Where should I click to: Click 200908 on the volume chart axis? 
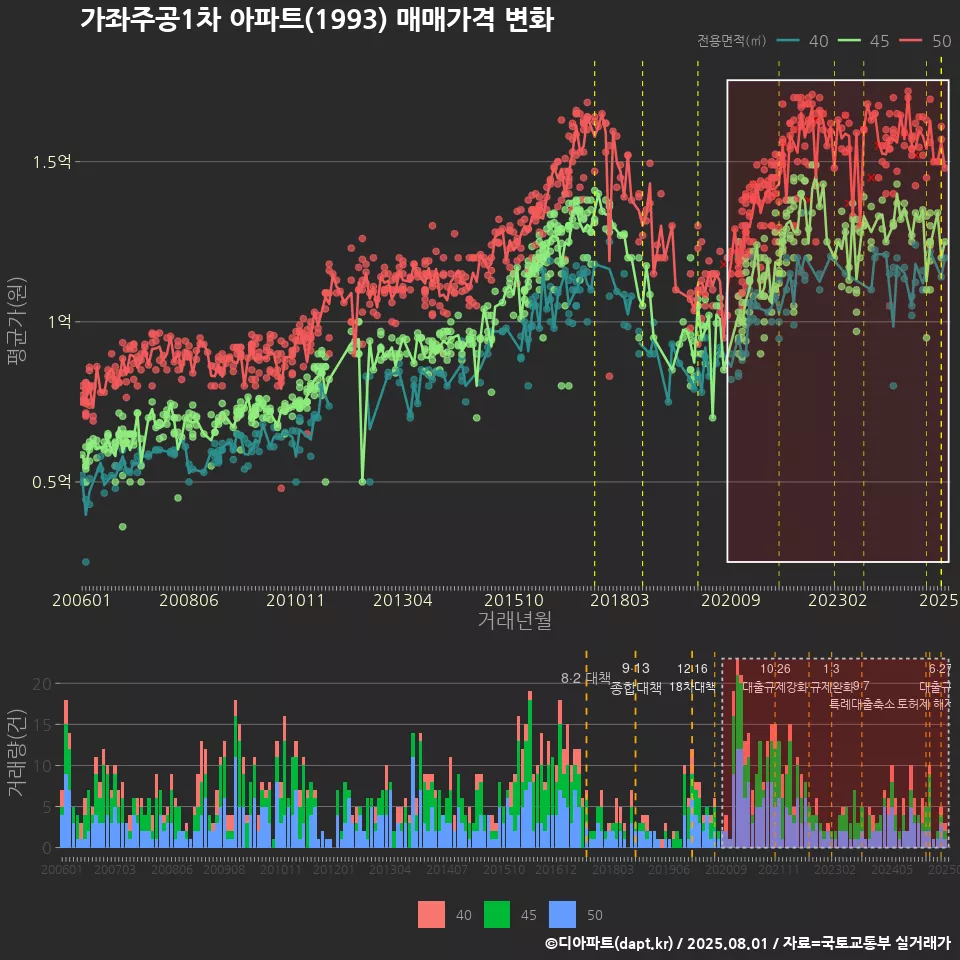coord(224,869)
